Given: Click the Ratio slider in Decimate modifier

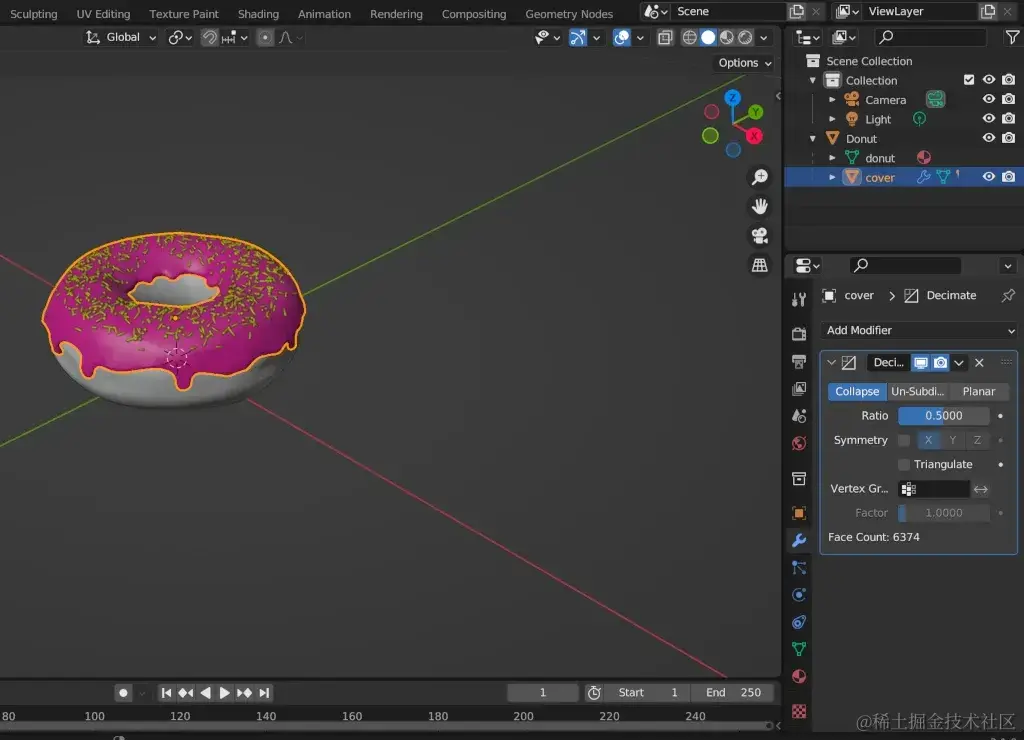Looking at the screenshot, I should 943,416.
